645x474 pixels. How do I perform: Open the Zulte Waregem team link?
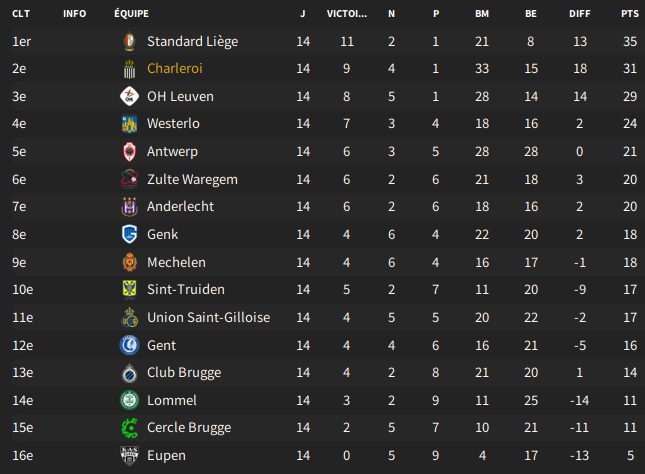pyautogui.click(x=193, y=179)
